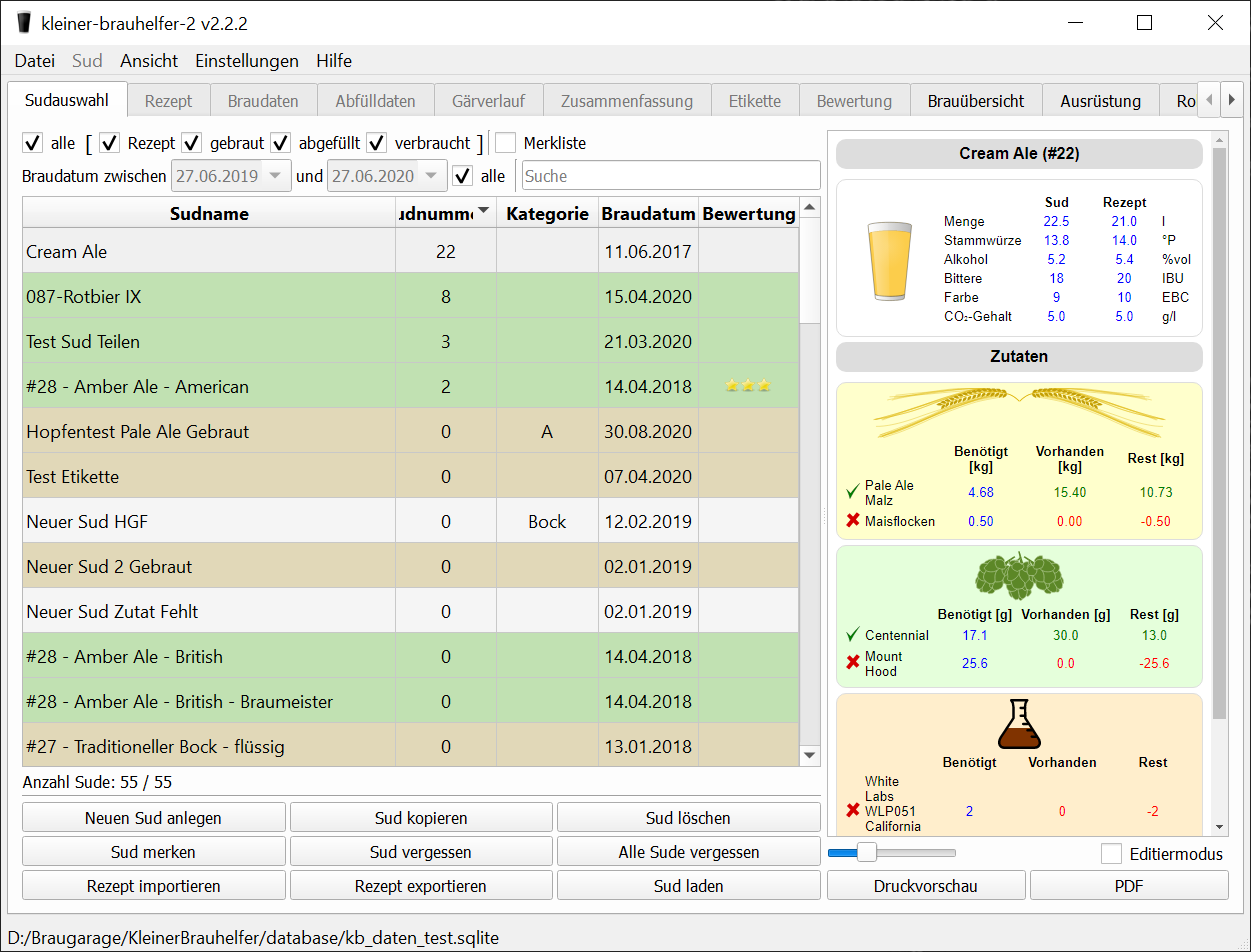Click the zoom slider below the preview
1251x952 pixels.
867,853
